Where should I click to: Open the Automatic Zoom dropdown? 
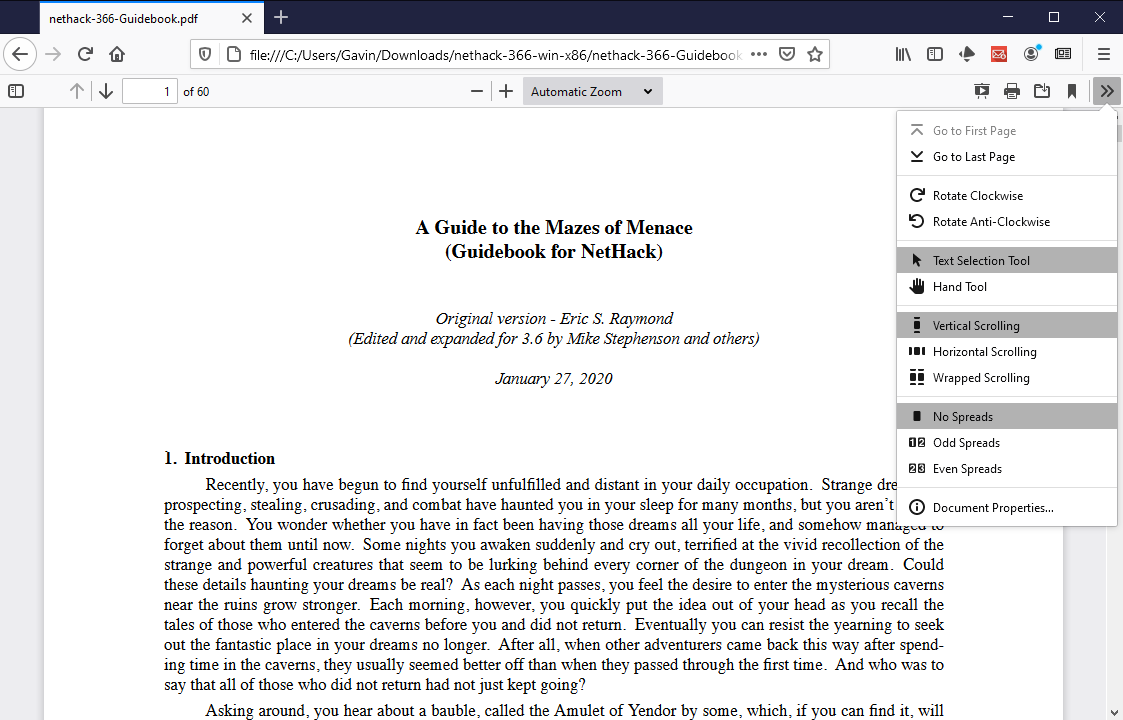[591, 91]
